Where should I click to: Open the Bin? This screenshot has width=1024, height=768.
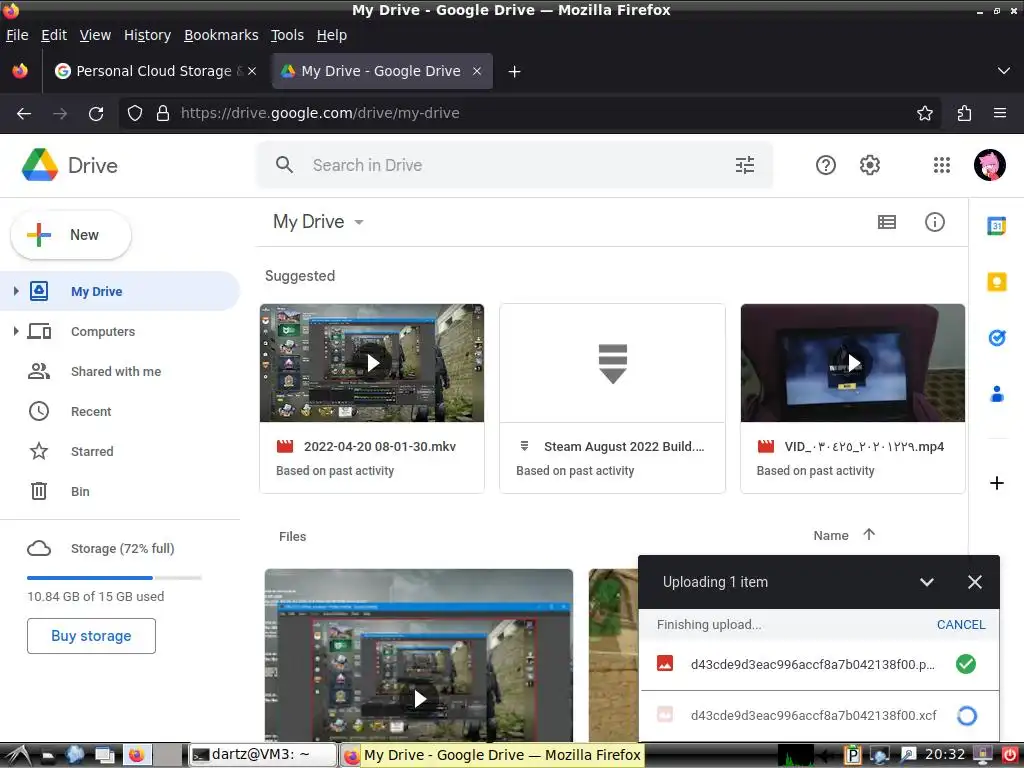coord(80,491)
